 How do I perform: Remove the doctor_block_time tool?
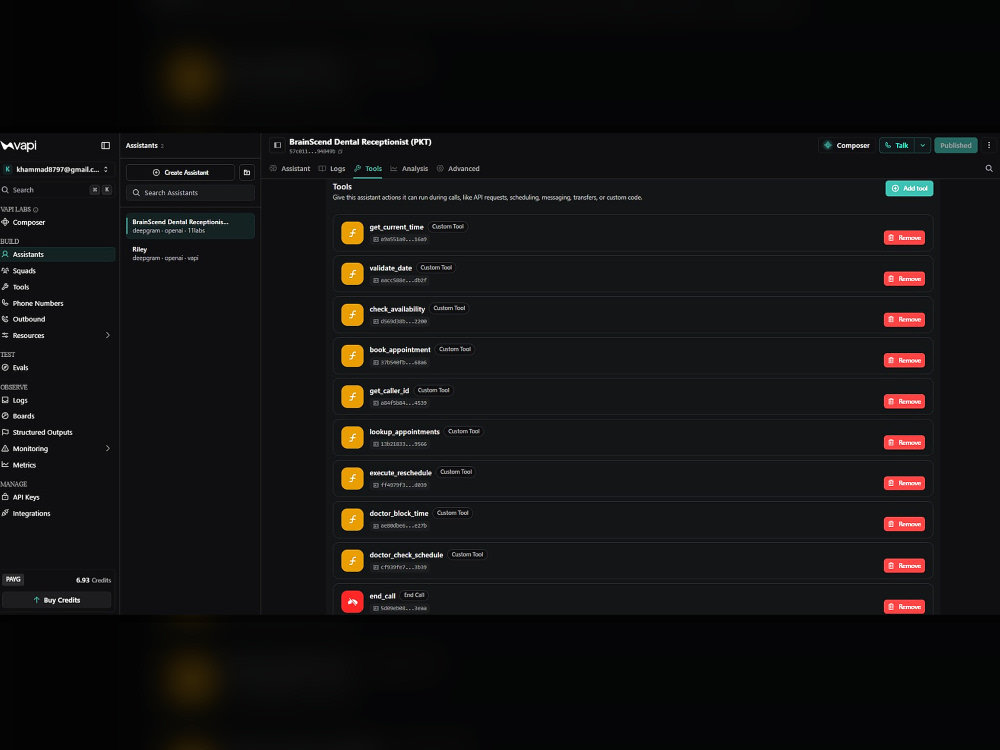pos(904,524)
